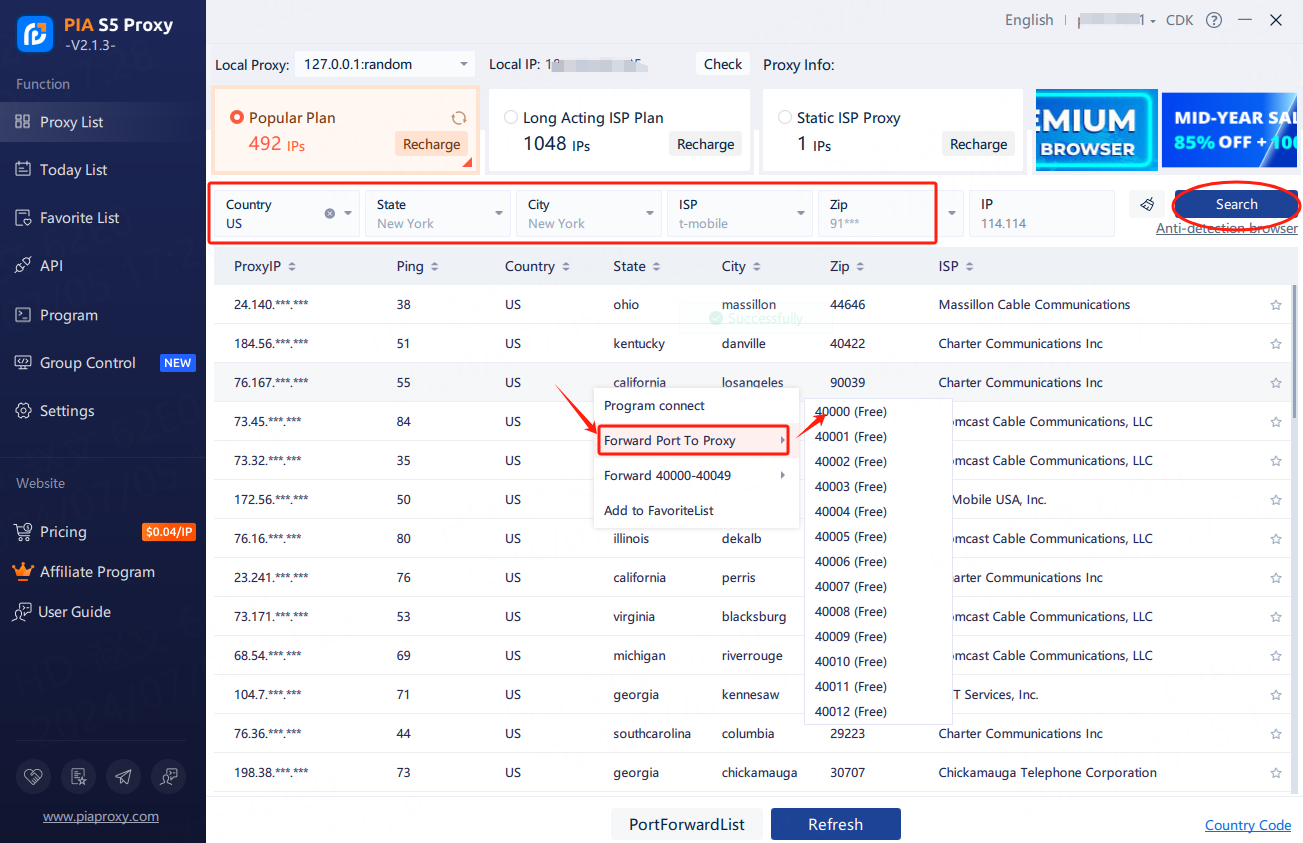1303x843 pixels.
Task: Choose Add to FavoriteList in context menu
Action: (x=696, y=511)
